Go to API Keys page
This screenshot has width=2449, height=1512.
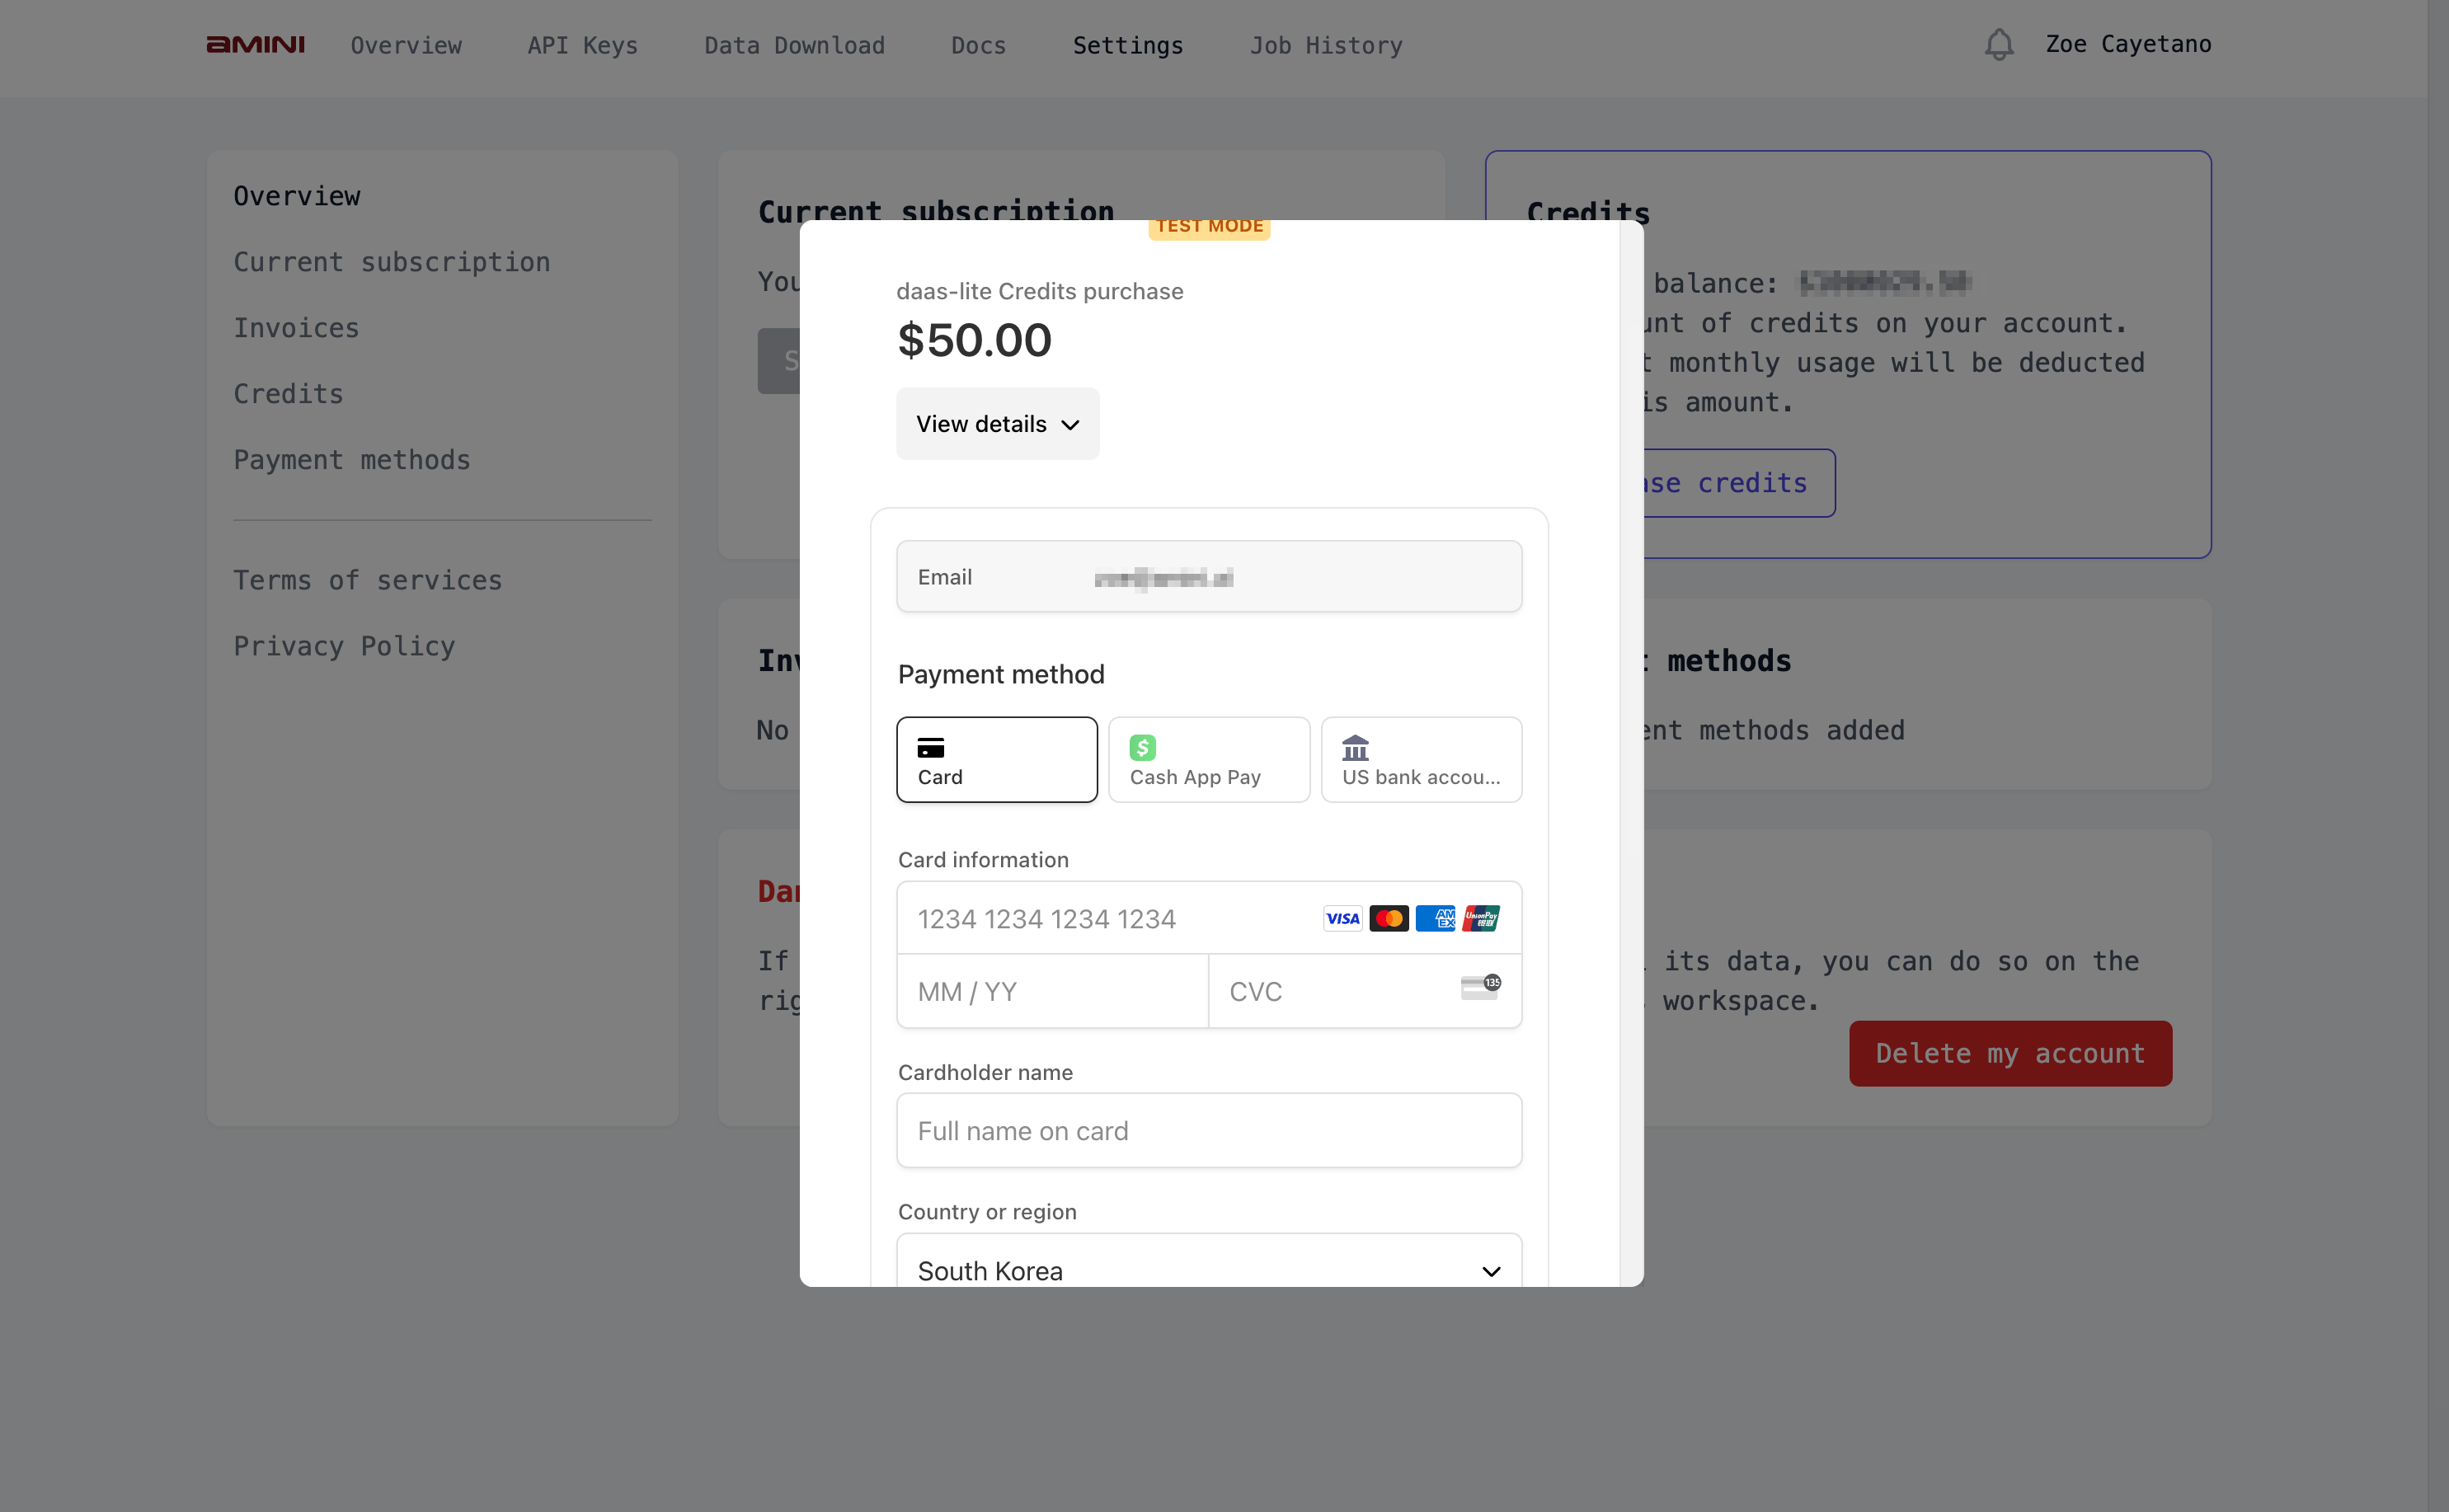point(582,45)
